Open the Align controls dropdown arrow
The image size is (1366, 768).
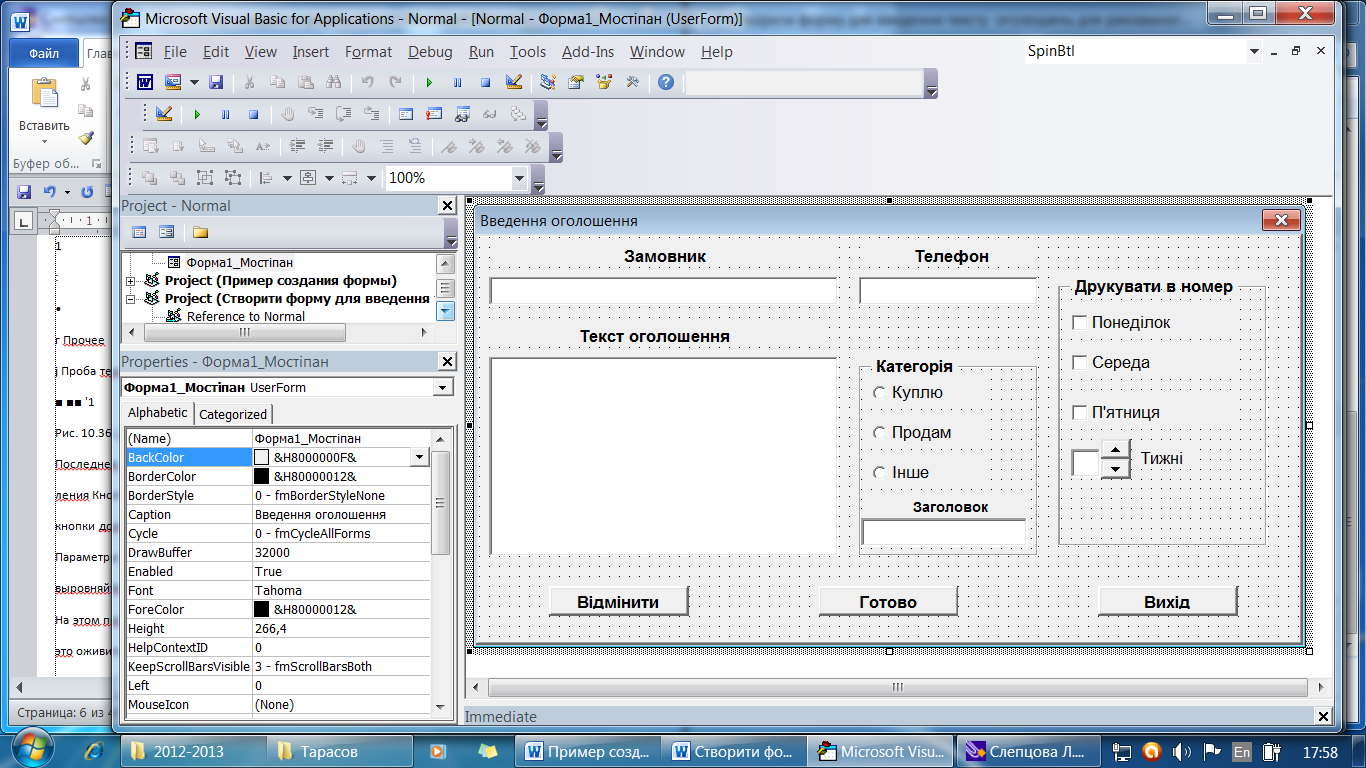point(286,178)
